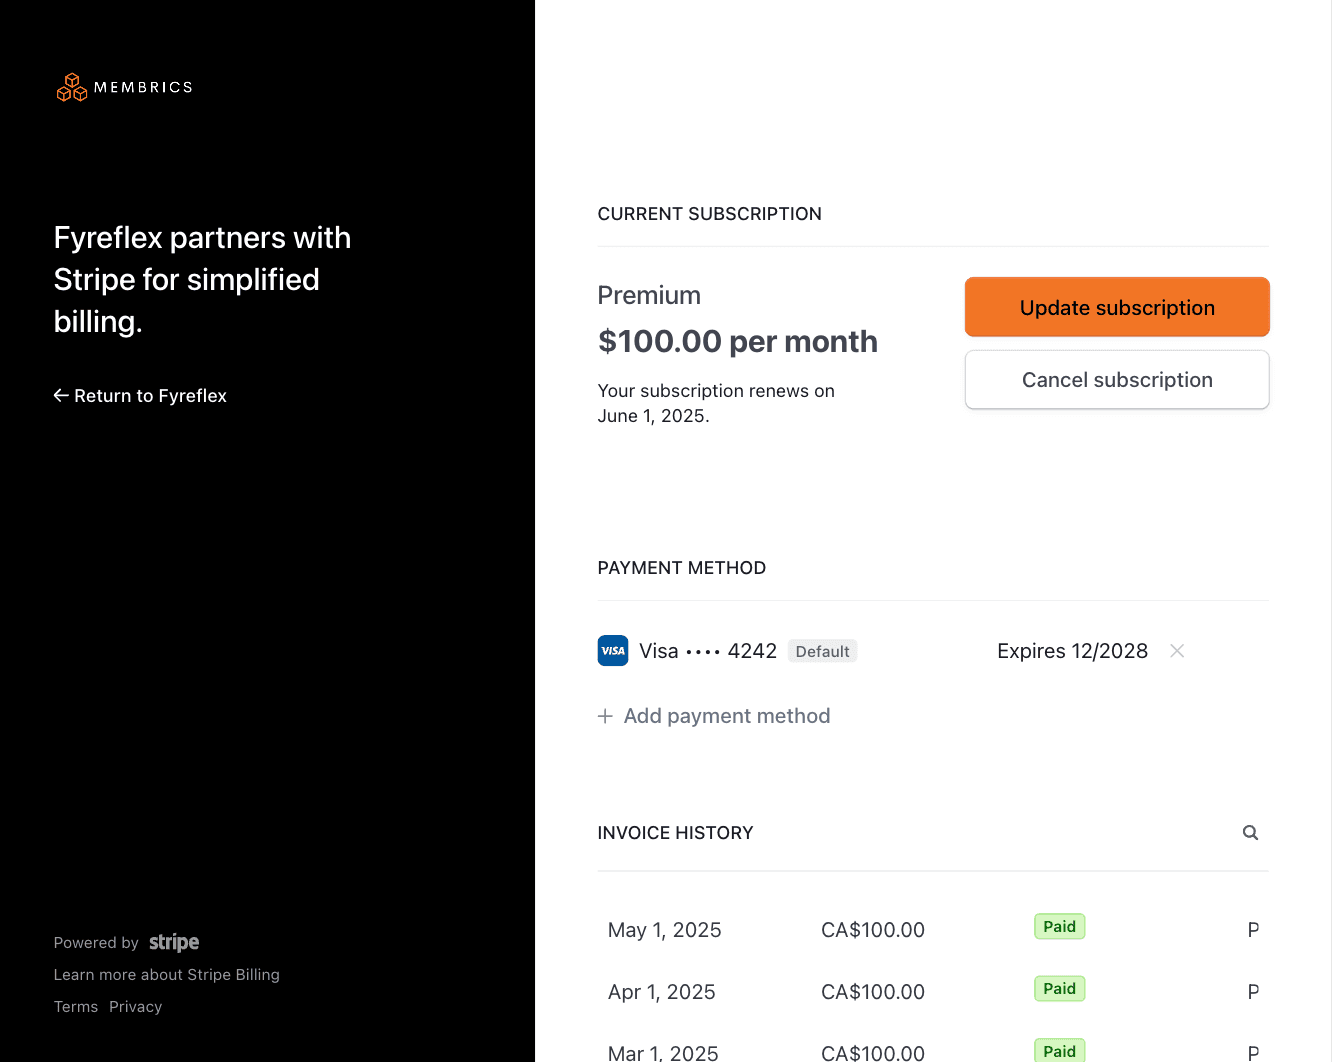The height and width of the screenshot is (1062, 1332).
Task: Open the Terms link
Action: tap(76, 1007)
